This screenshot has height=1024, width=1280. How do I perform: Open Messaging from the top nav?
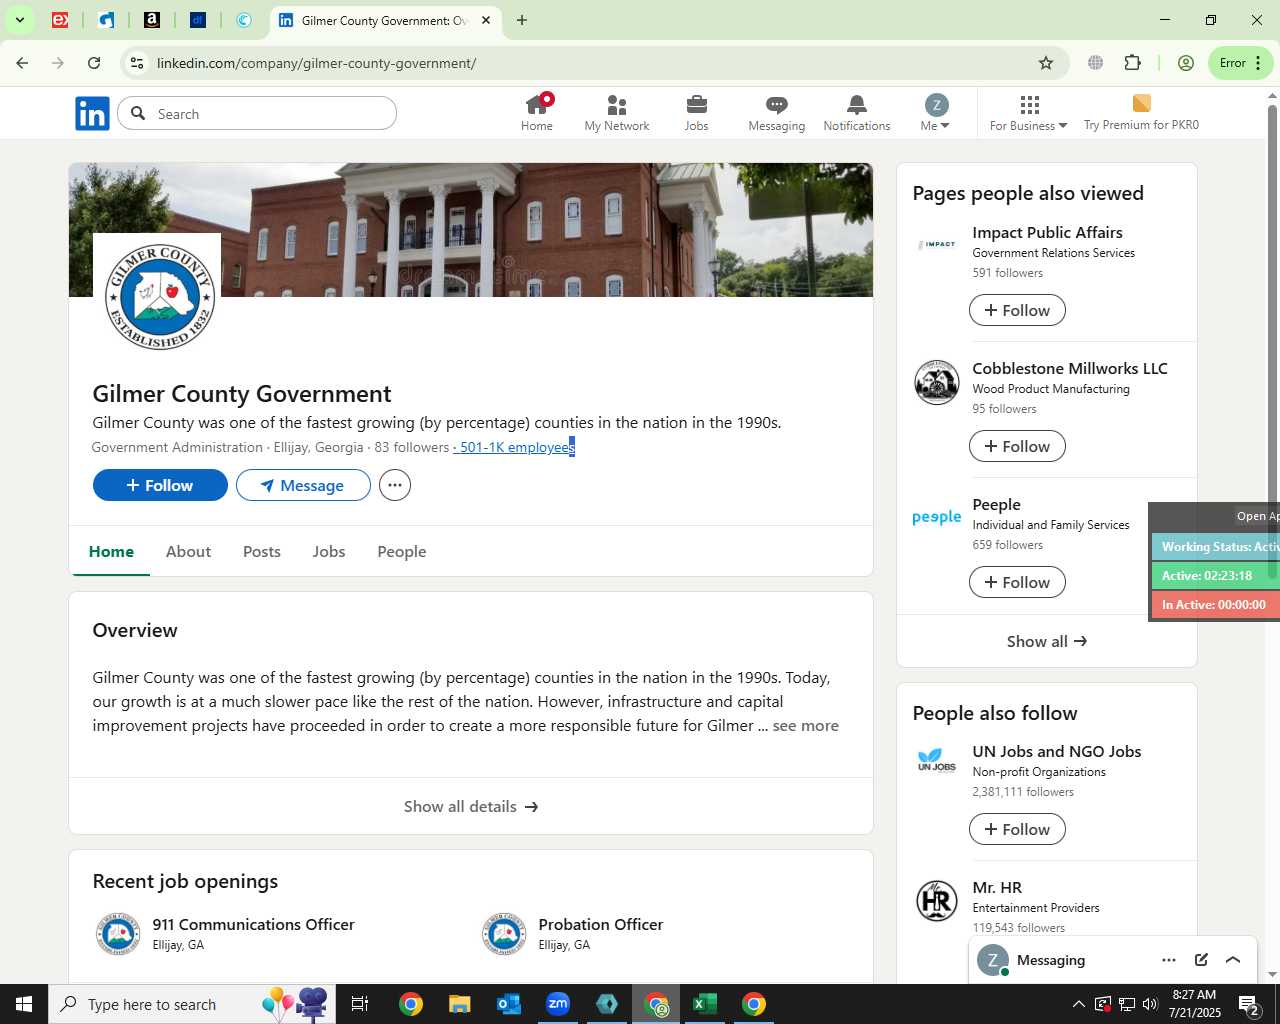pyautogui.click(x=777, y=113)
